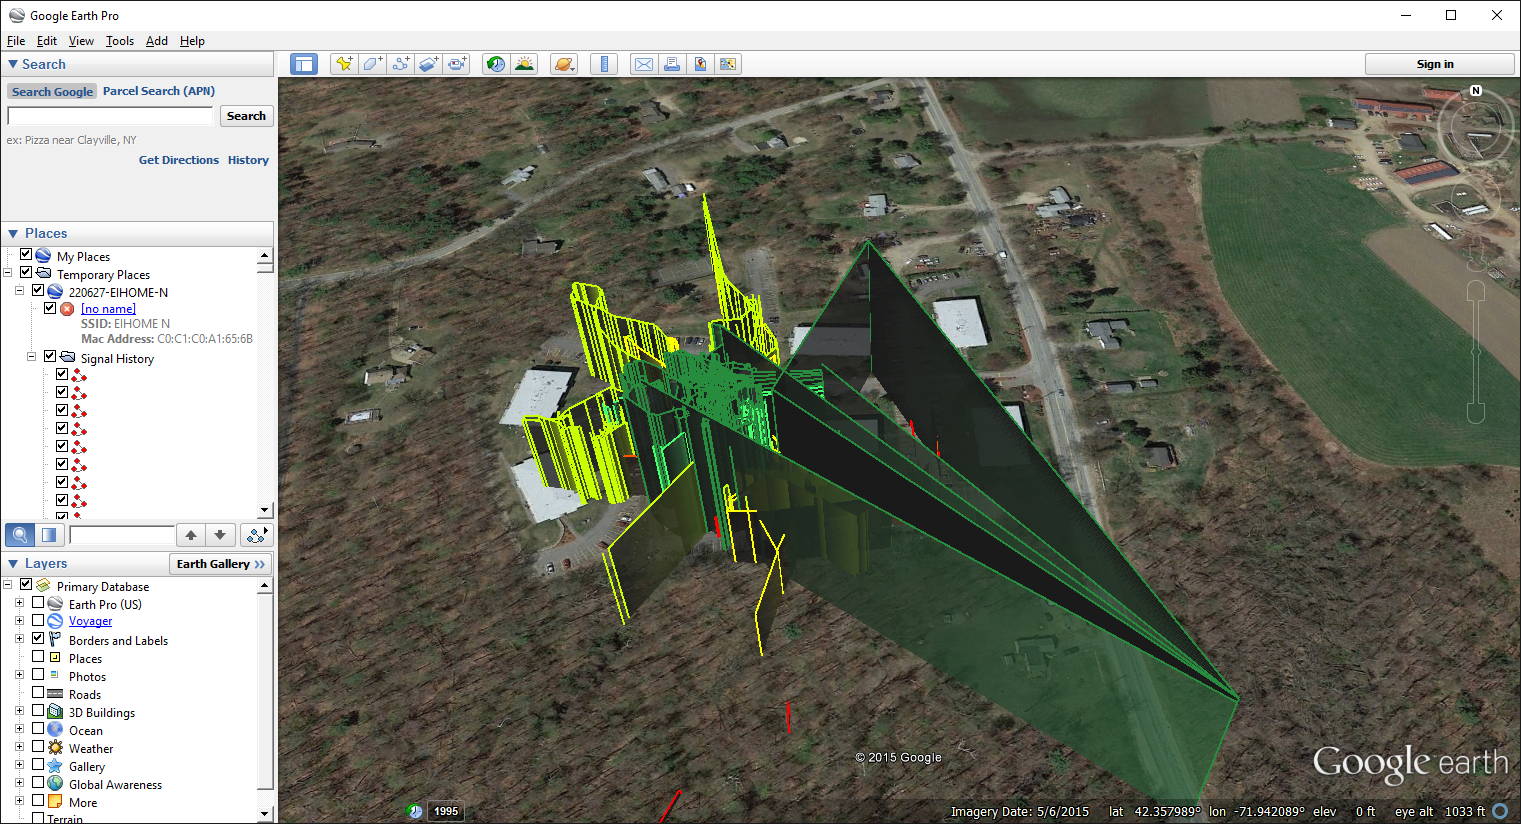1521x824 pixels.
Task: Open the [no name] placemark link
Action: 108,309
